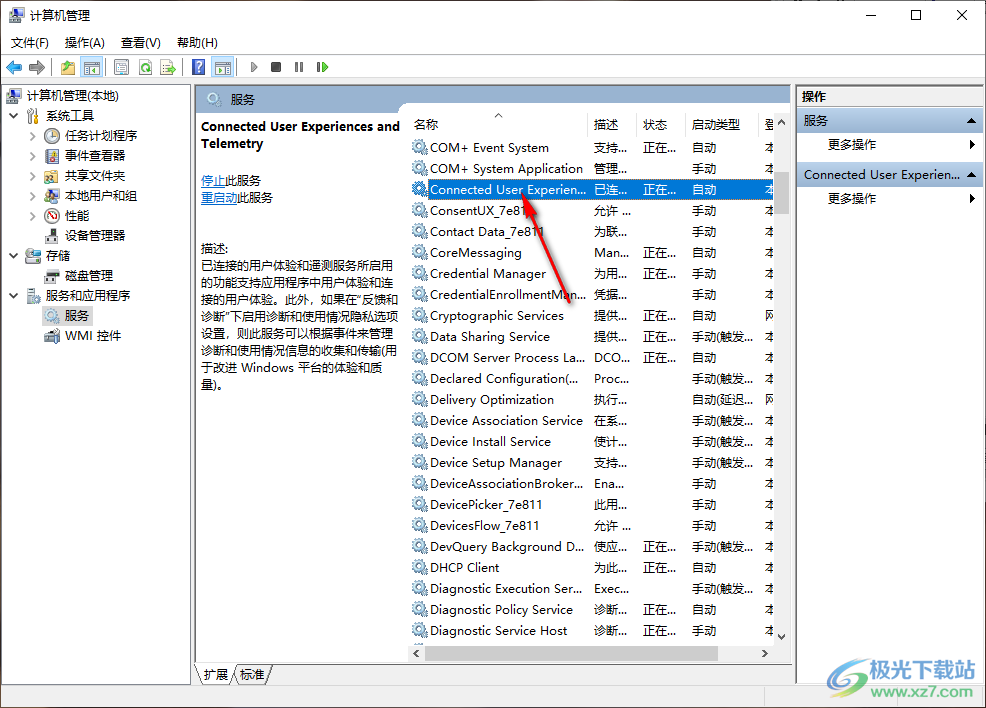Viewport: 986px width, 708px height.
Task: Expand the 本地用户和组 node
Action: point(33,196)
